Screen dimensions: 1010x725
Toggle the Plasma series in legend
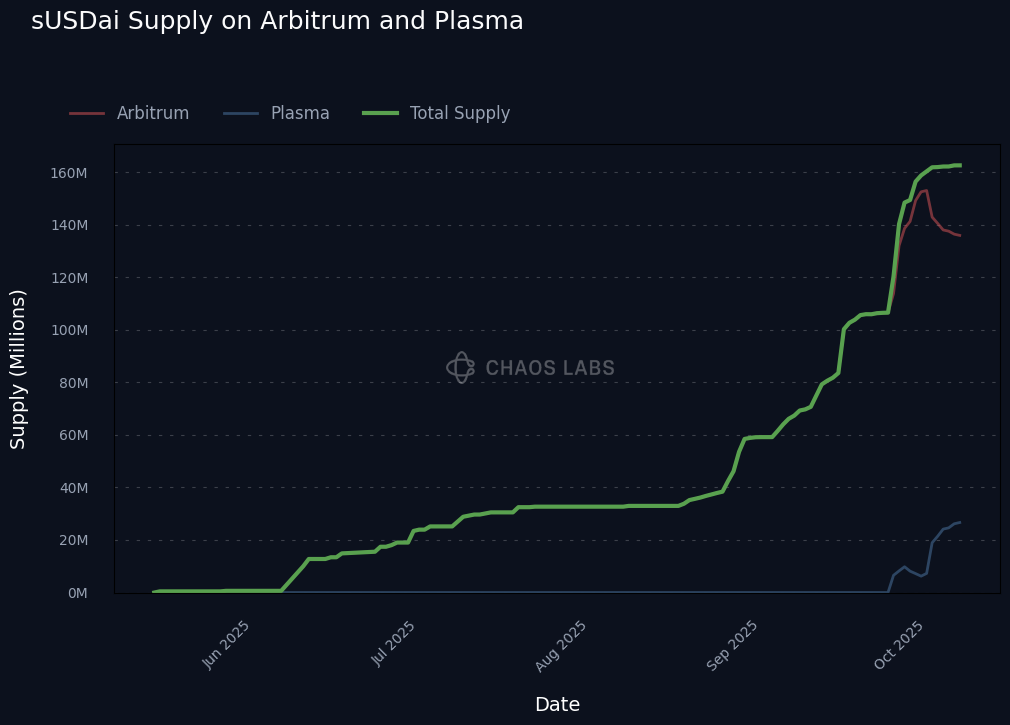pos(299,114)
